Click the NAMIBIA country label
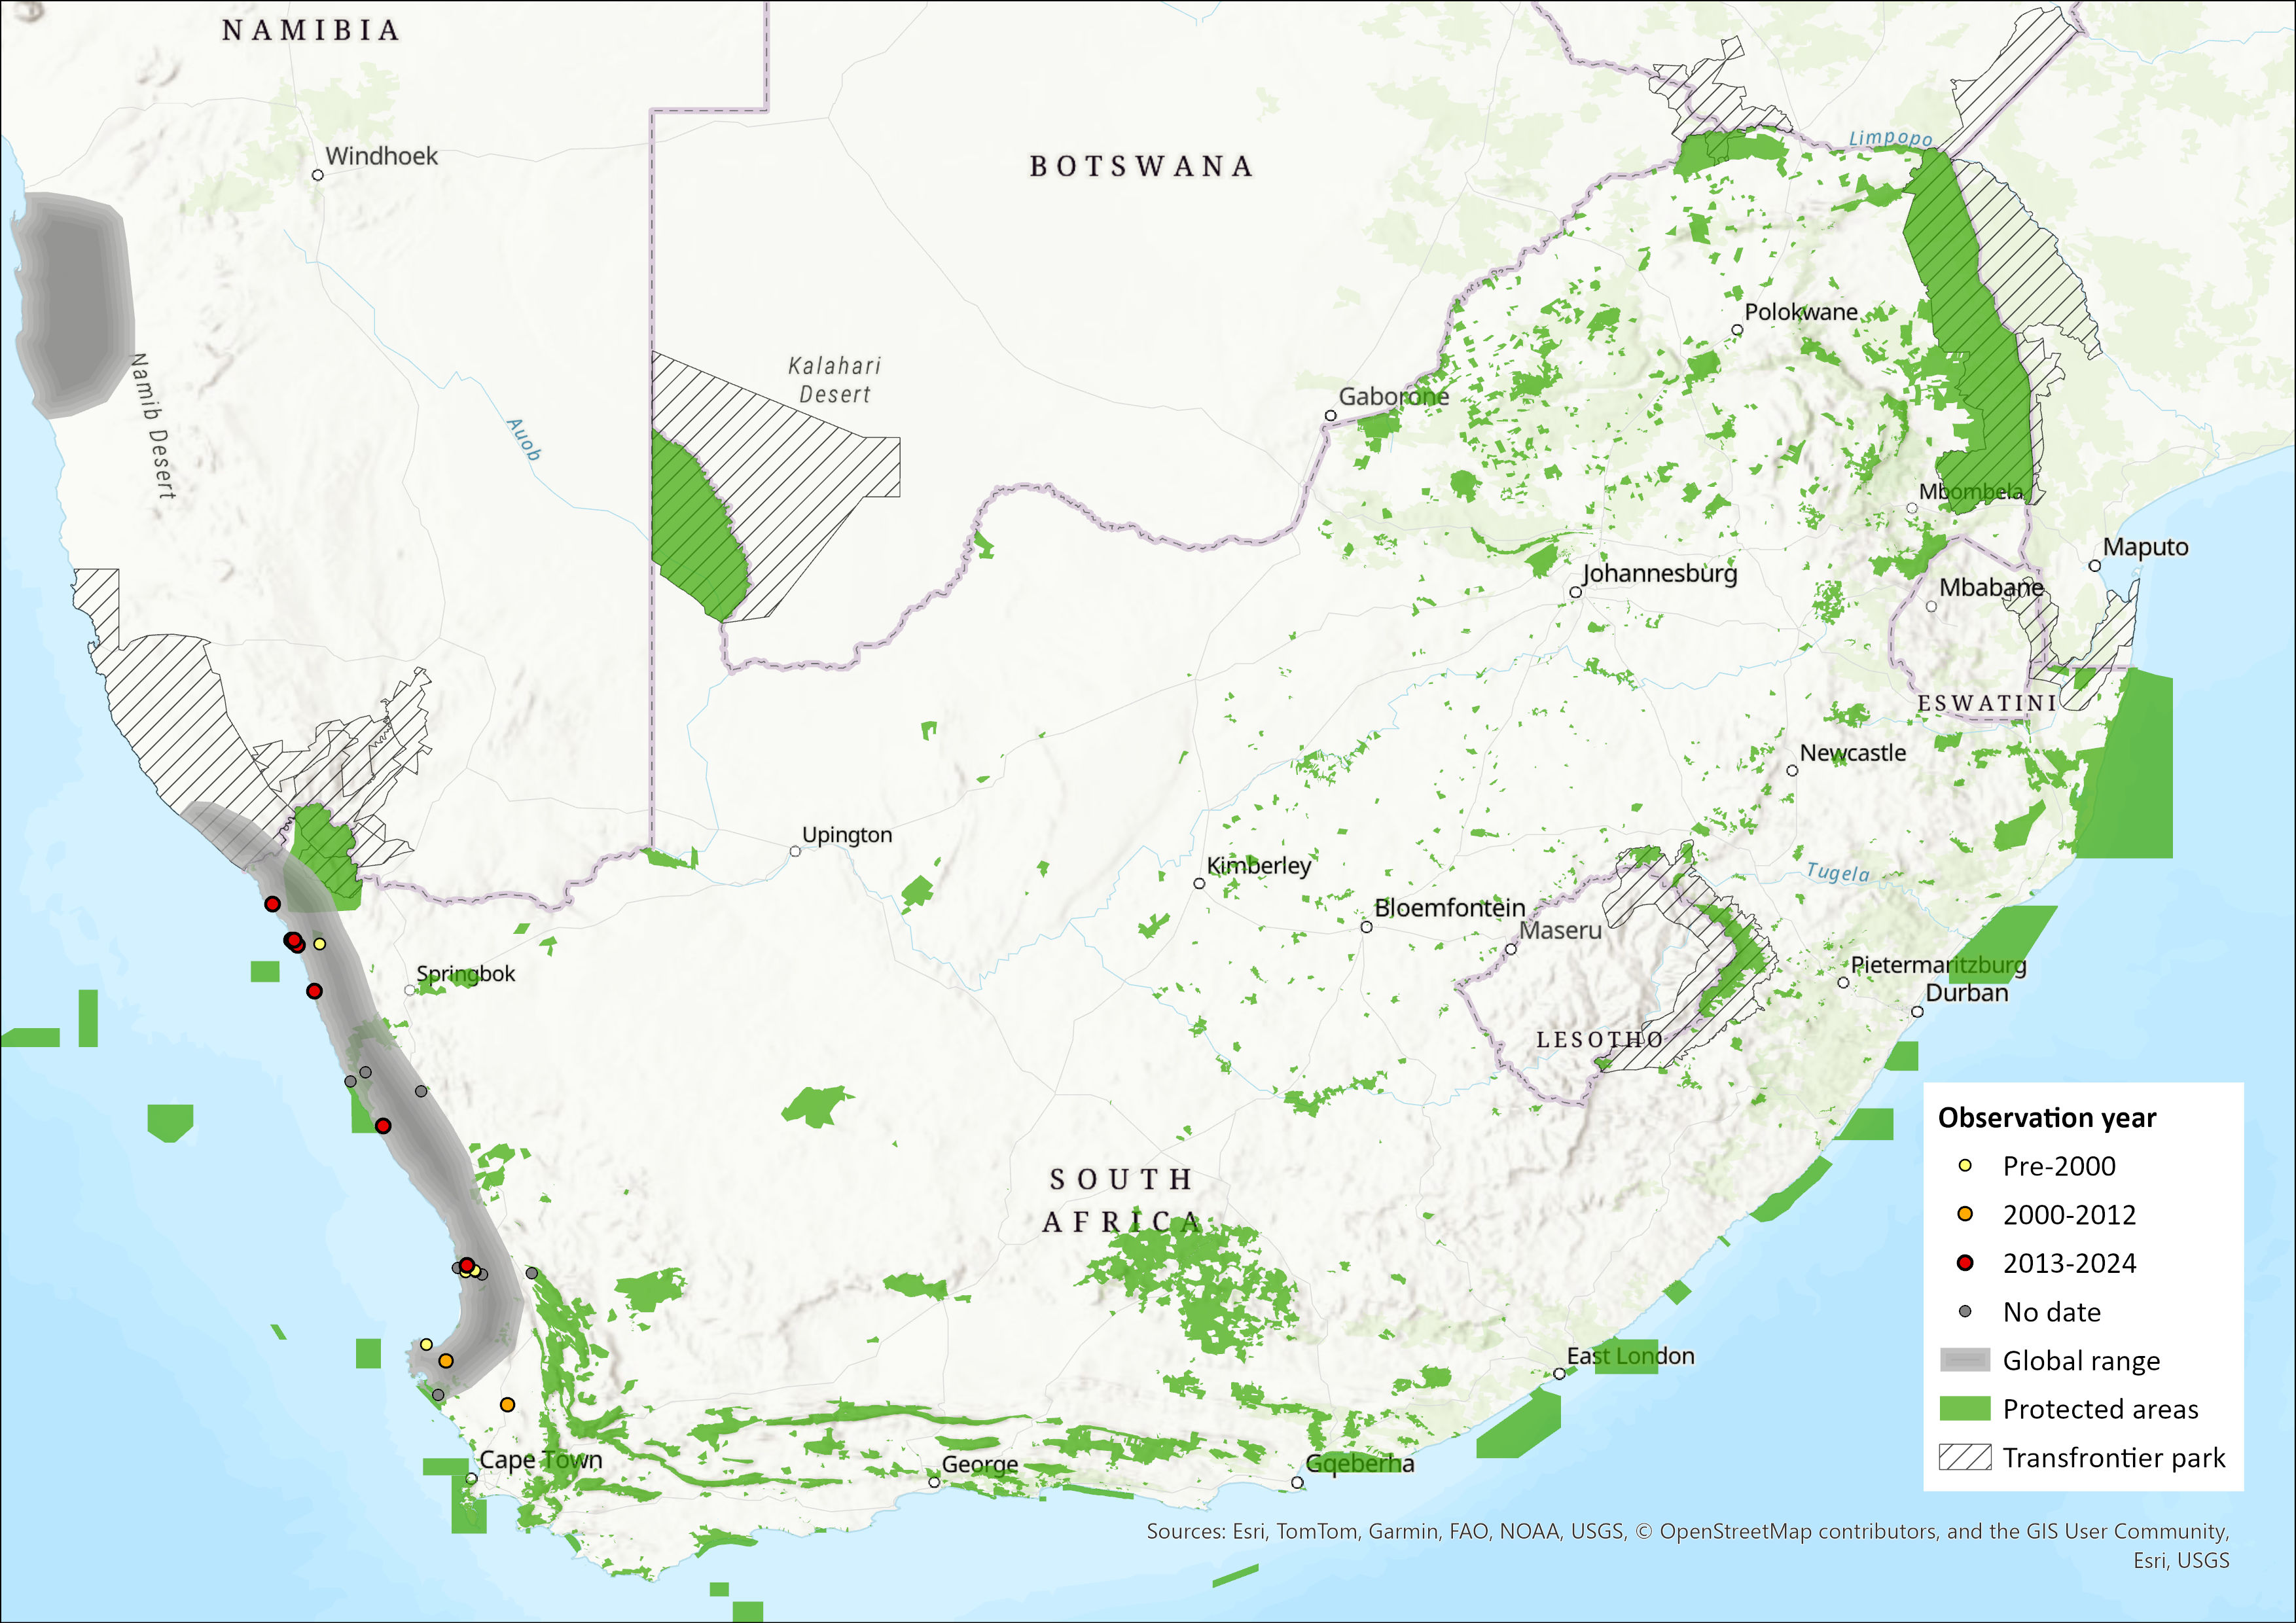Viewport: 2296px width, 1623px height. (311, 31)
